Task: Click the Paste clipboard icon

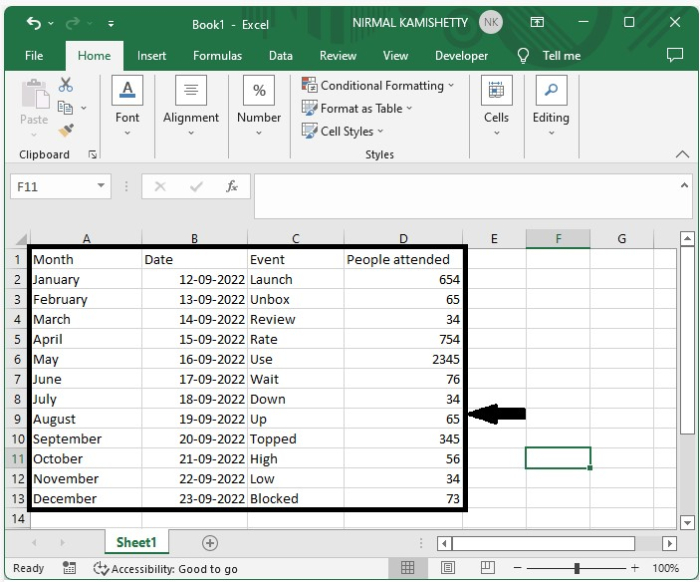Action: coord(35,94)
